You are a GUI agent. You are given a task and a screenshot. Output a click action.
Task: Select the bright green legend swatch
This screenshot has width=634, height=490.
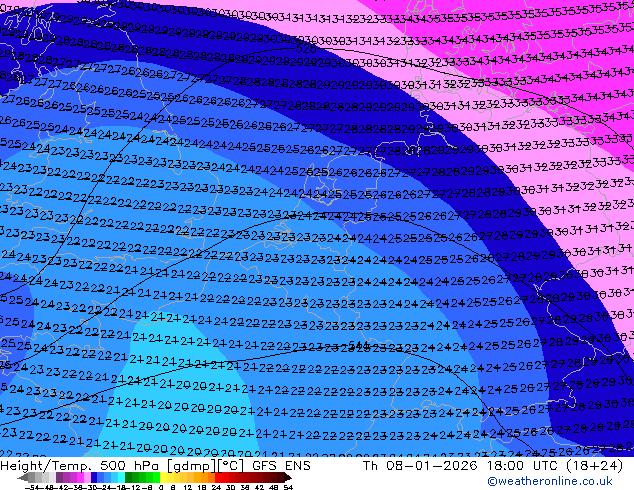[x=156, y=478]
